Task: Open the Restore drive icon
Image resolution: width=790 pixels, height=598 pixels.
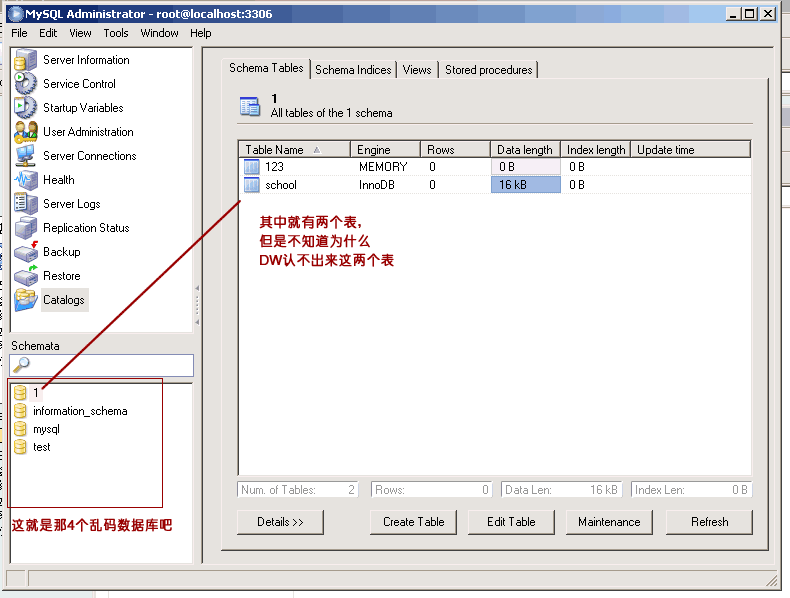Action: (26, 276)
